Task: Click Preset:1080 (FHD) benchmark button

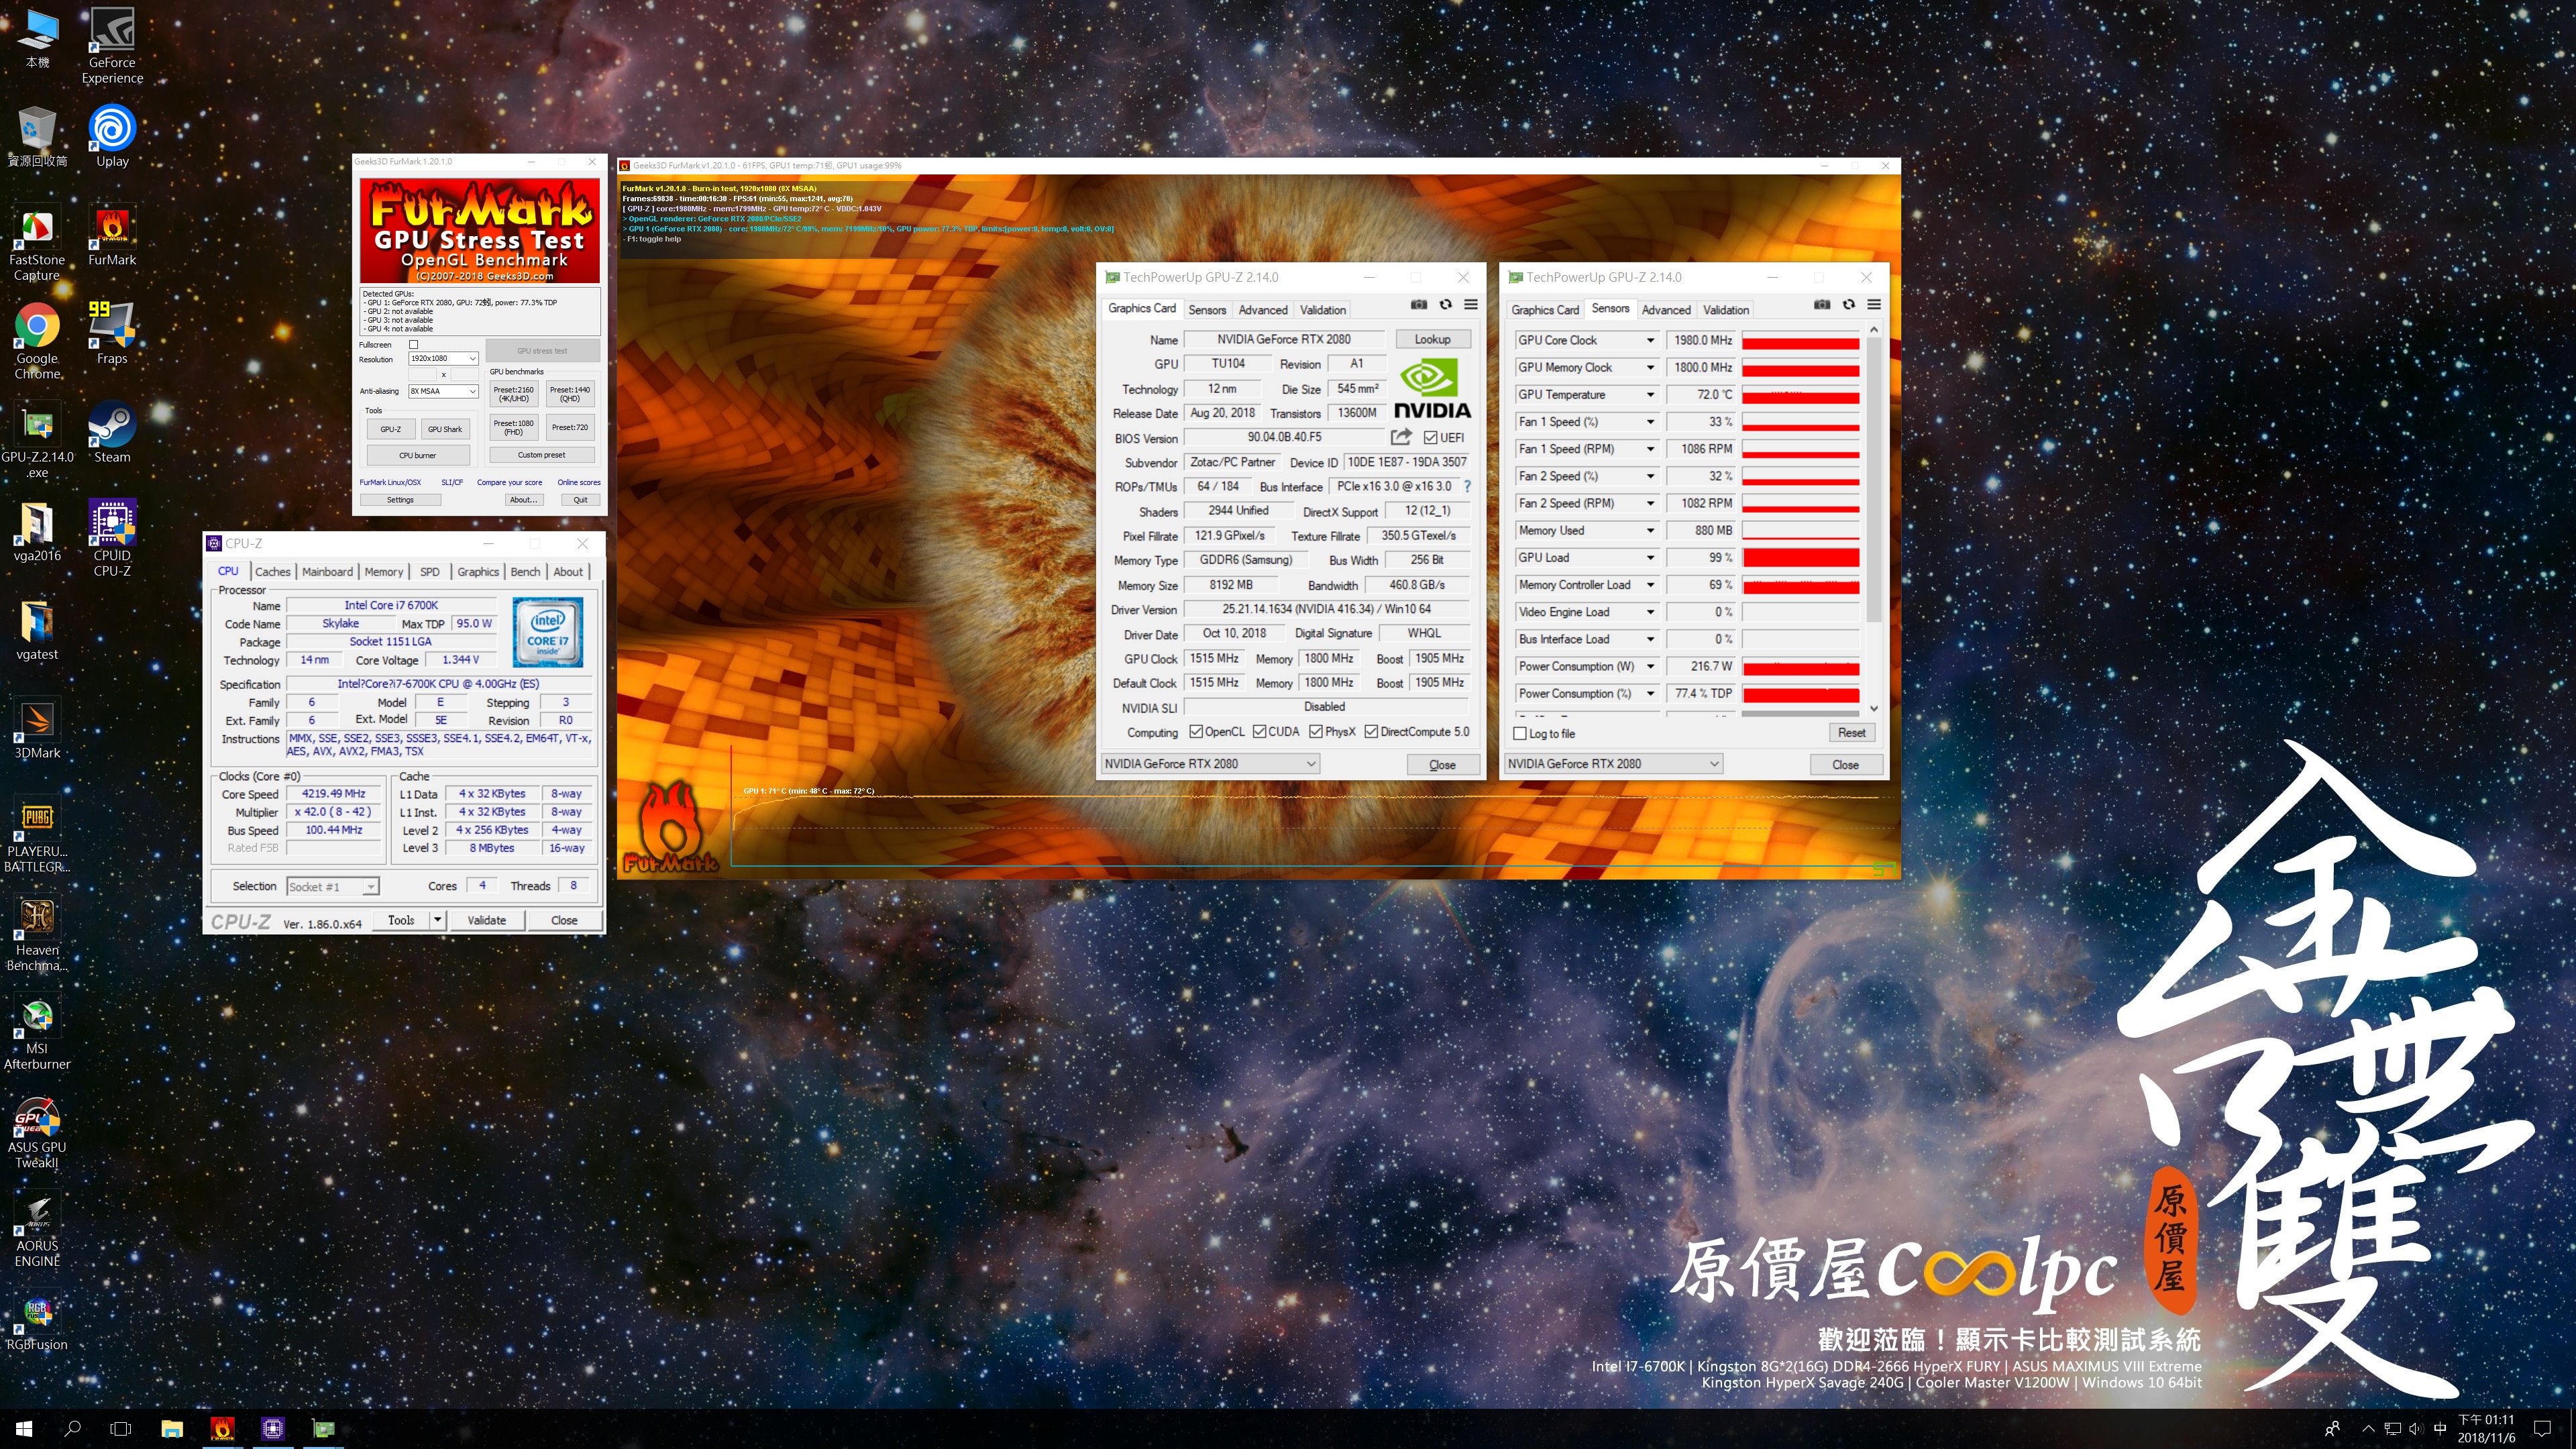Action: 513,427
